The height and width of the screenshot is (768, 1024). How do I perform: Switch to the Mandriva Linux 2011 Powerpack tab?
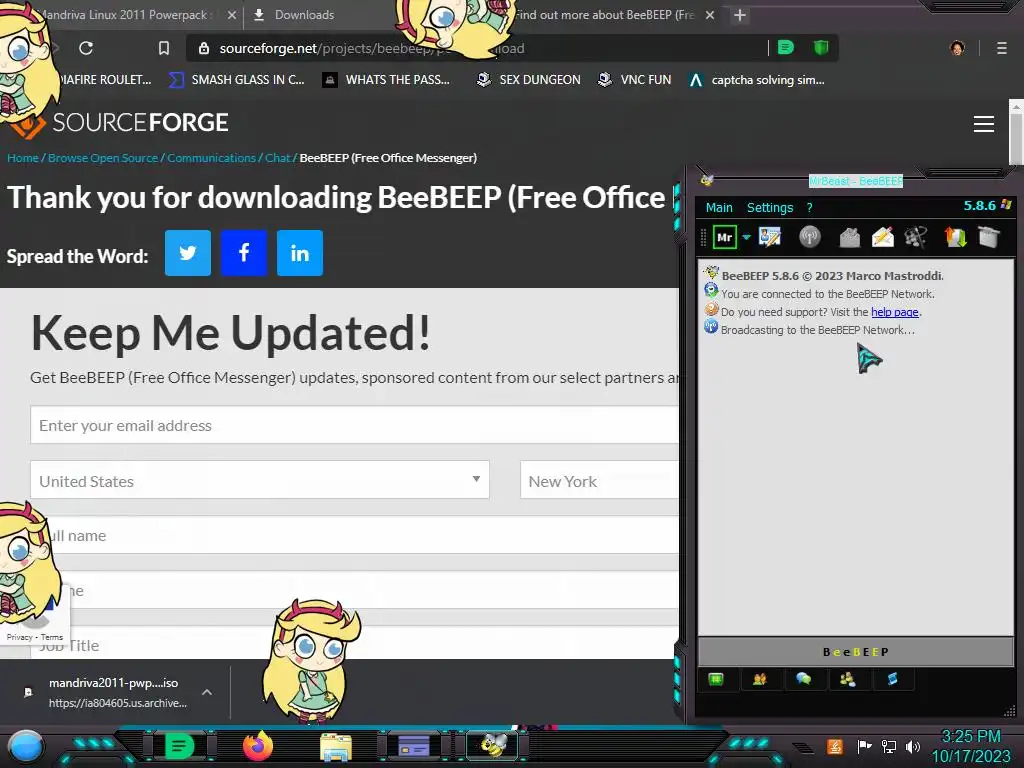click(124, 14)
